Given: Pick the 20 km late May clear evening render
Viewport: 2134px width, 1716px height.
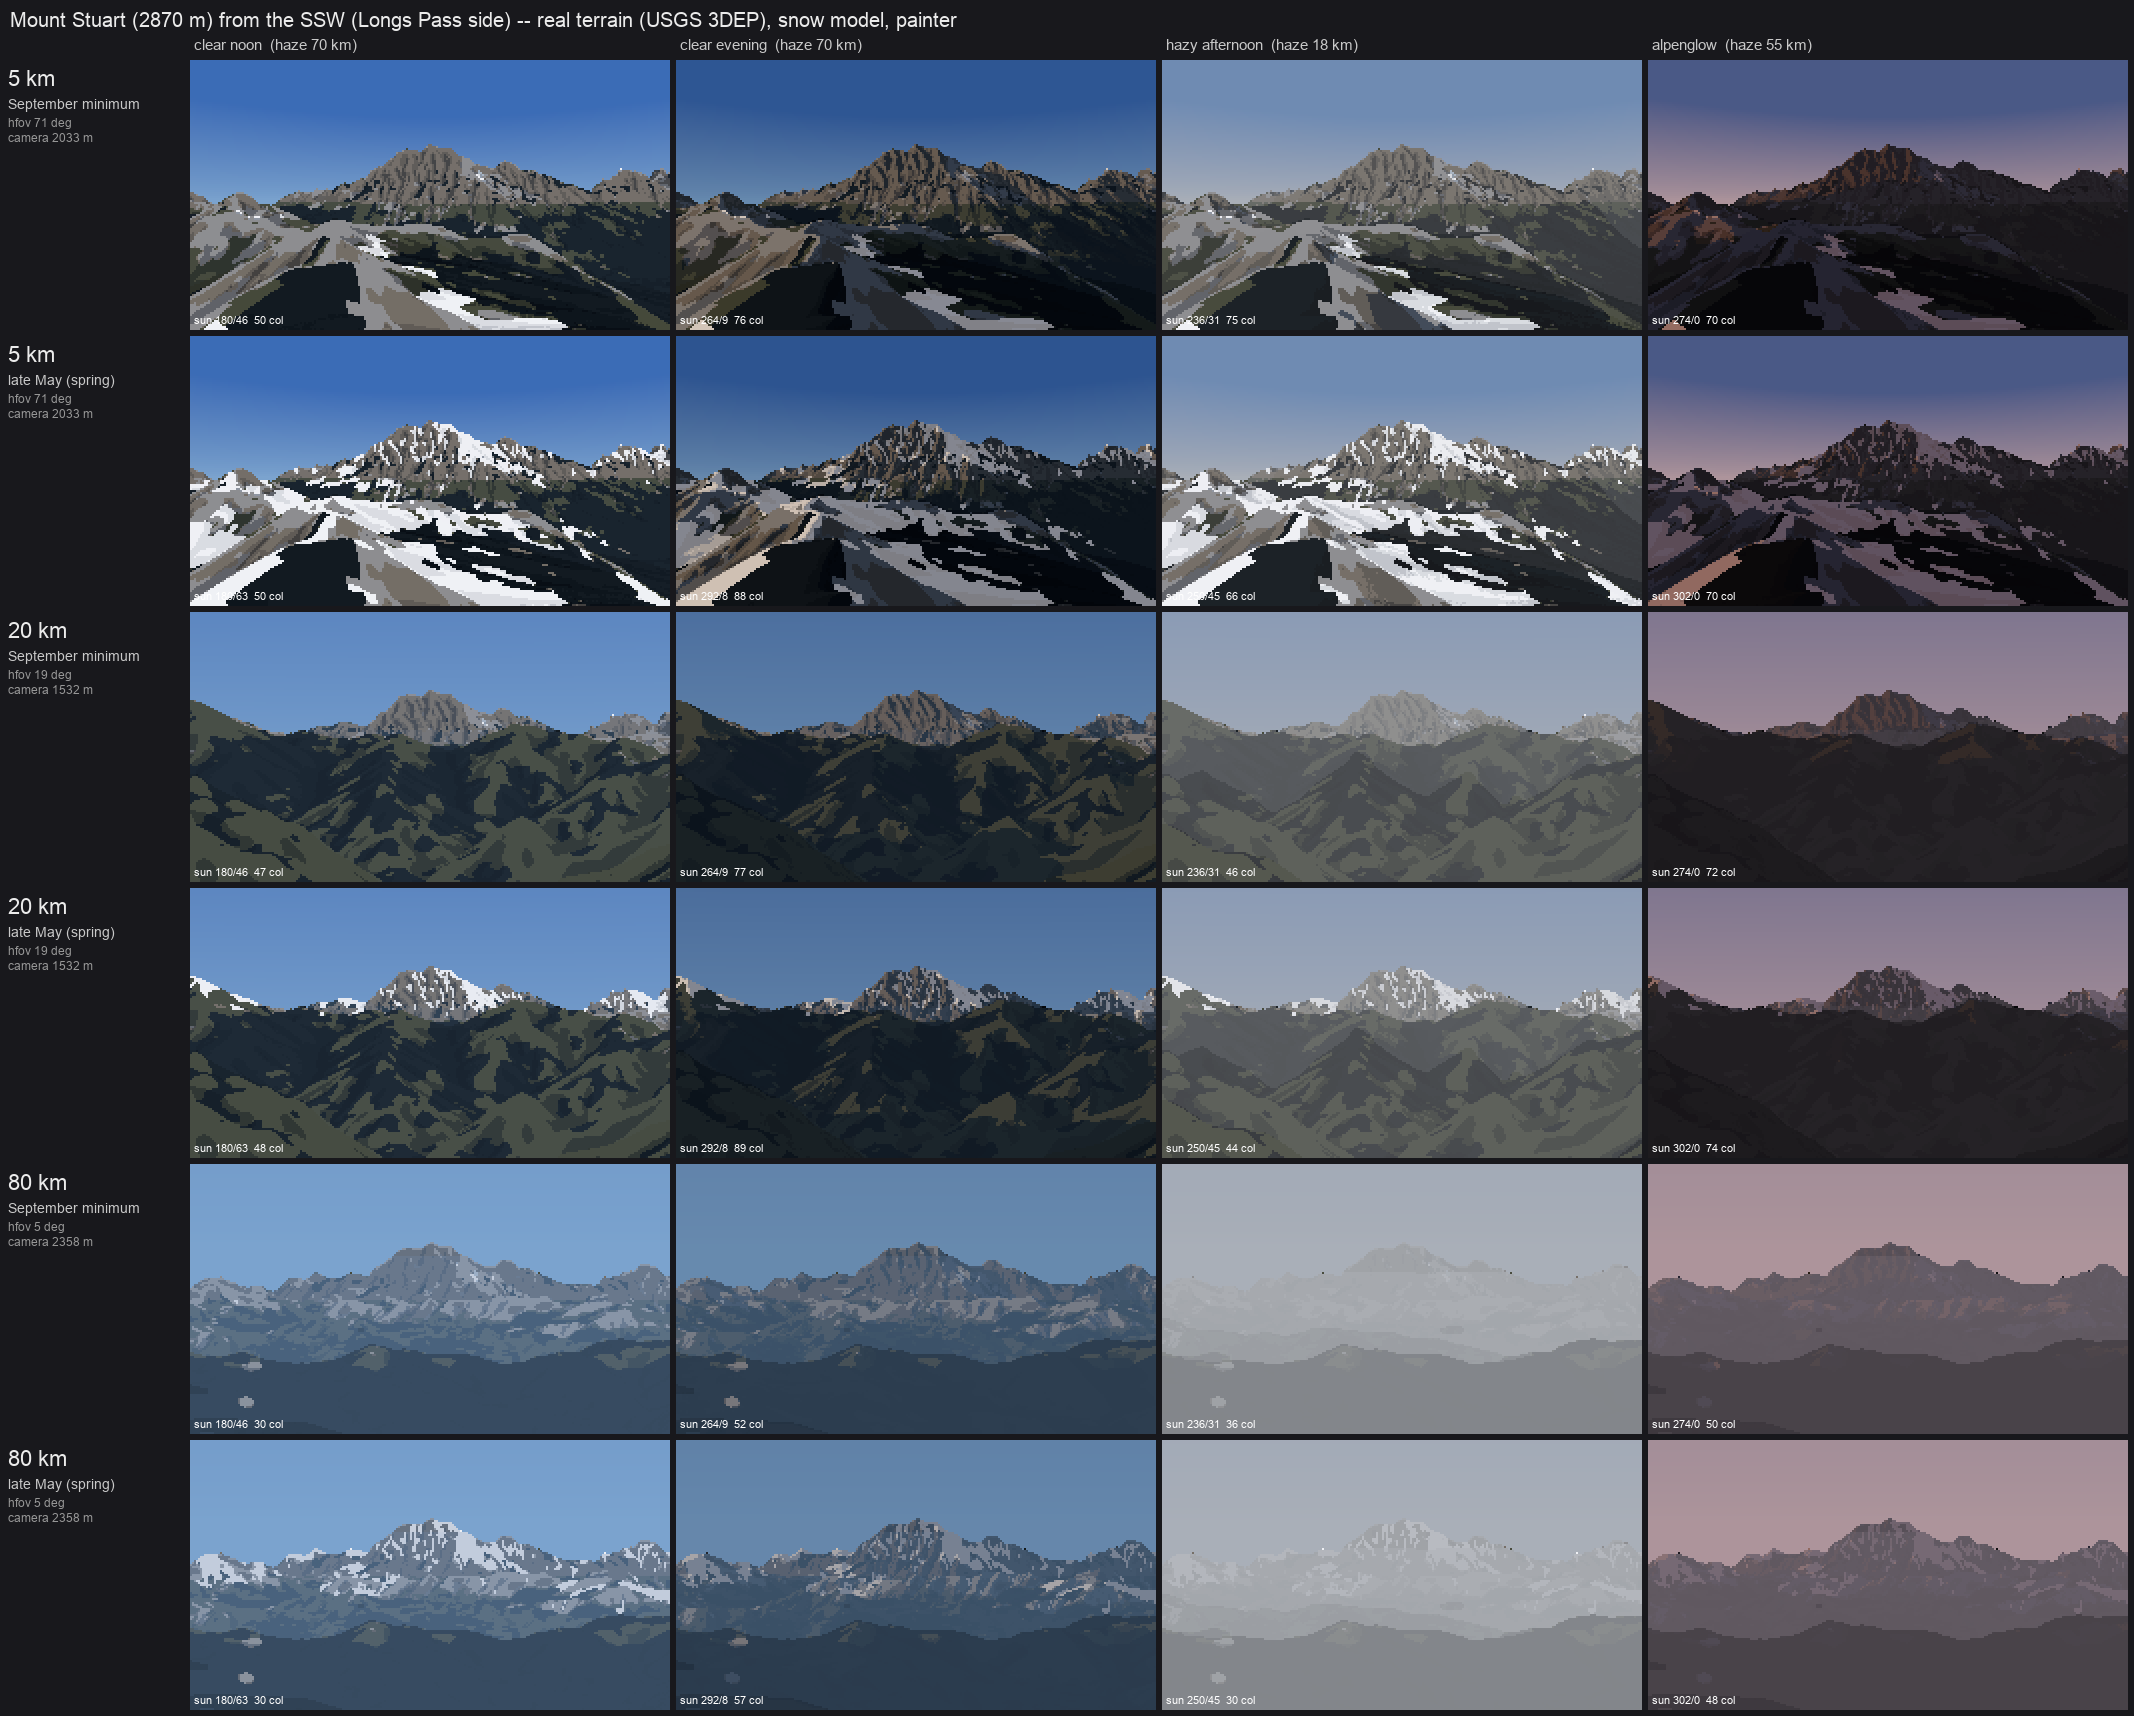Looking at the screenshot, I should (x=916, y=1023).
